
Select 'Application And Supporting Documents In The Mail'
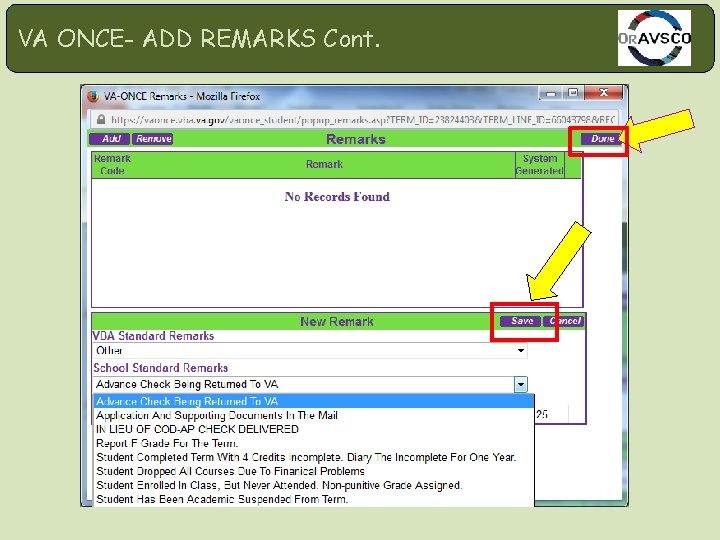click(x=314, y=415)
